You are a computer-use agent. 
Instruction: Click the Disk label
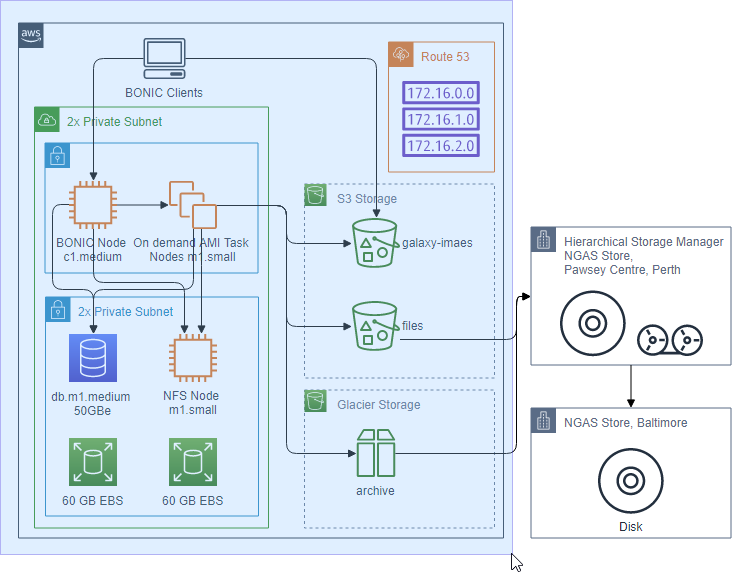(x=631, y=527)
